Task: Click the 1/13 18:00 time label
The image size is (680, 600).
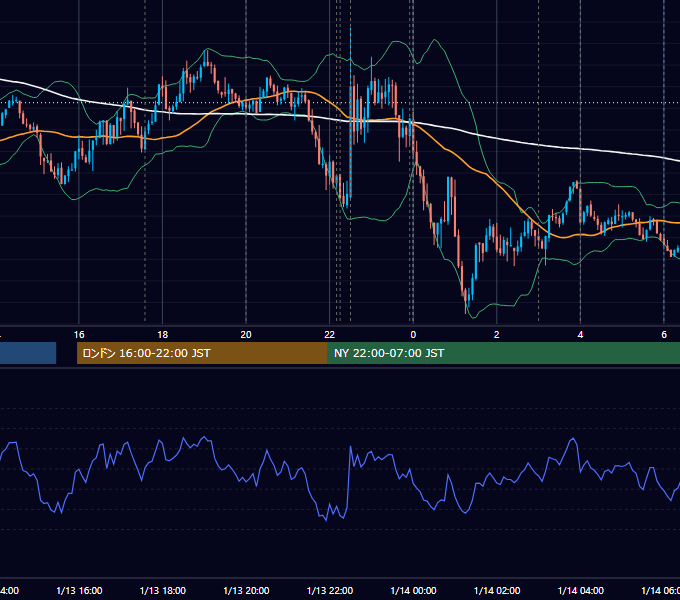Action: pos(163,590)
